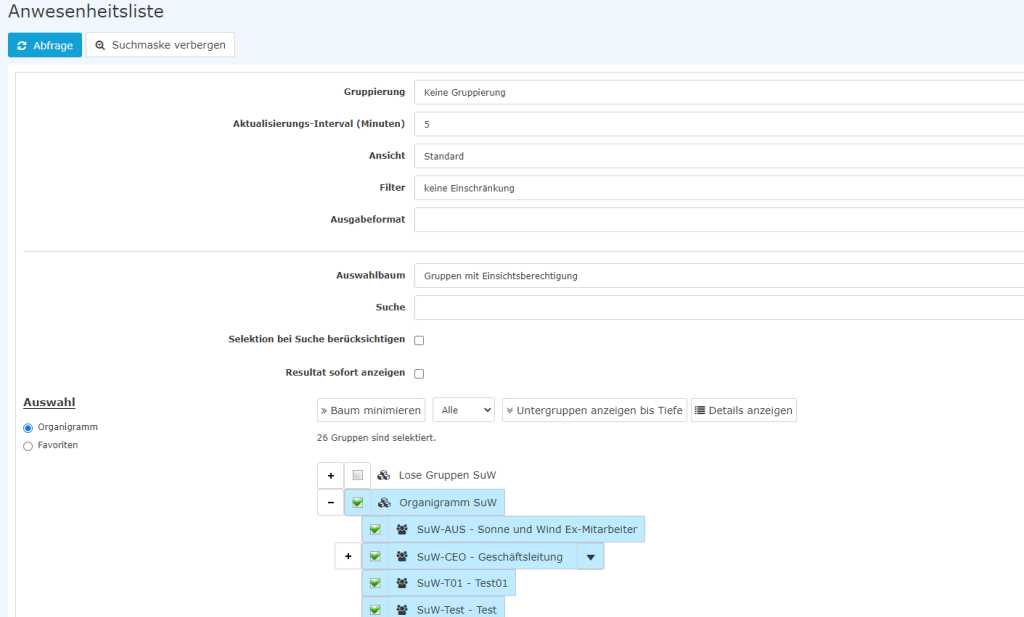Click the Suche input field
The image size is (1024, 617).
[x=719, y=308]
